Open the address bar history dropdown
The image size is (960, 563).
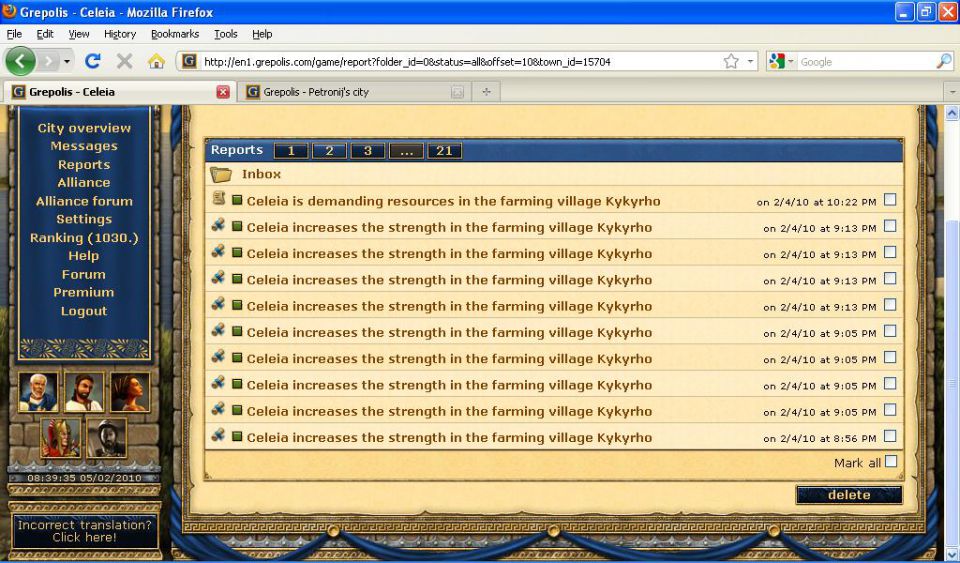pos(750,61)
